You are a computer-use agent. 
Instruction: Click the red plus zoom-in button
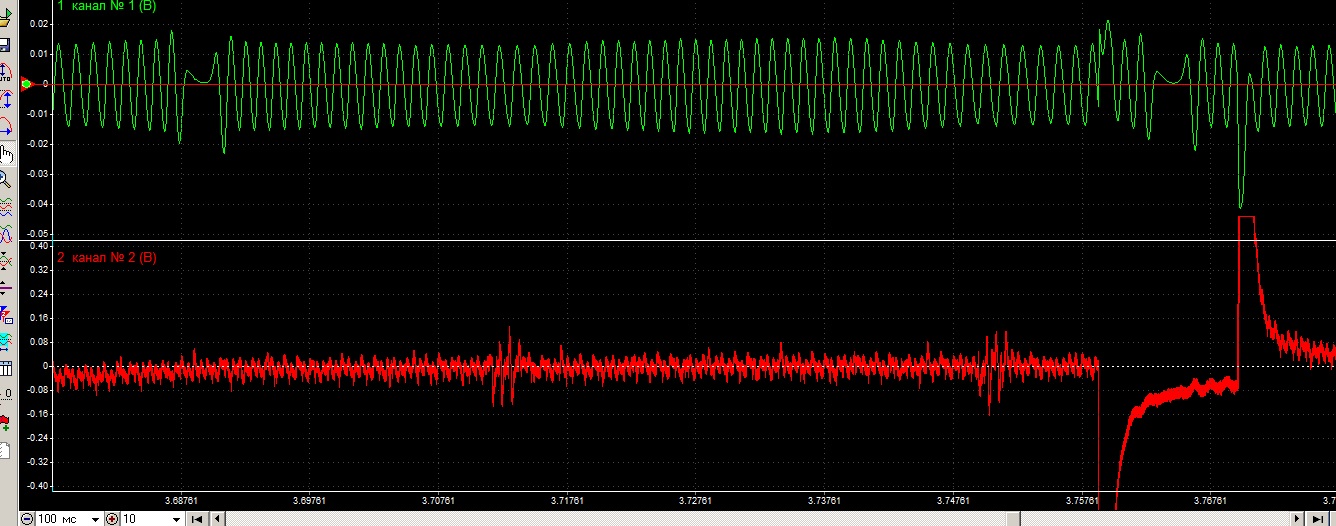pyautogui.click(x=112, y=519)
